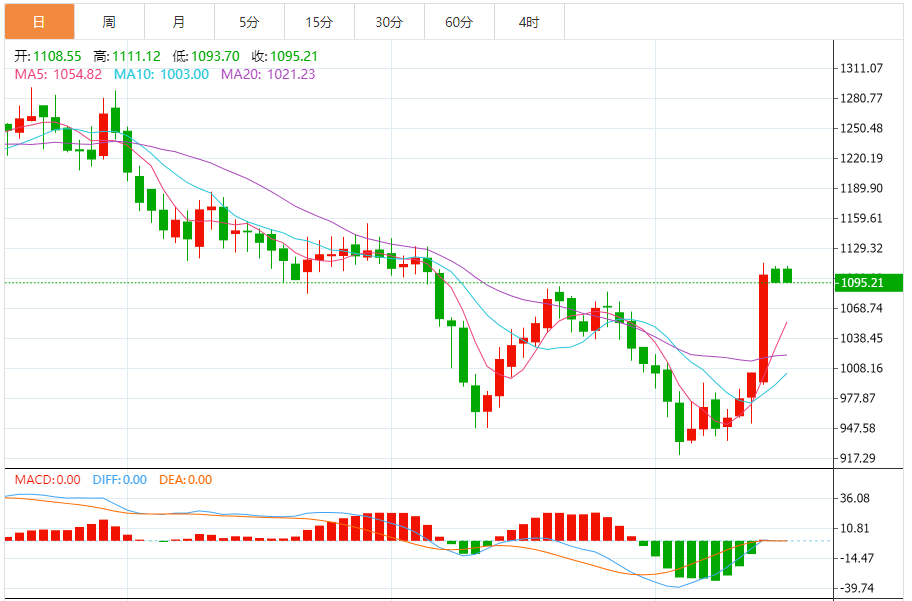Click the MA10: 1003.00 indicator label
The image size is (912, 601).
pyautogui.click(x=161, y=74)
